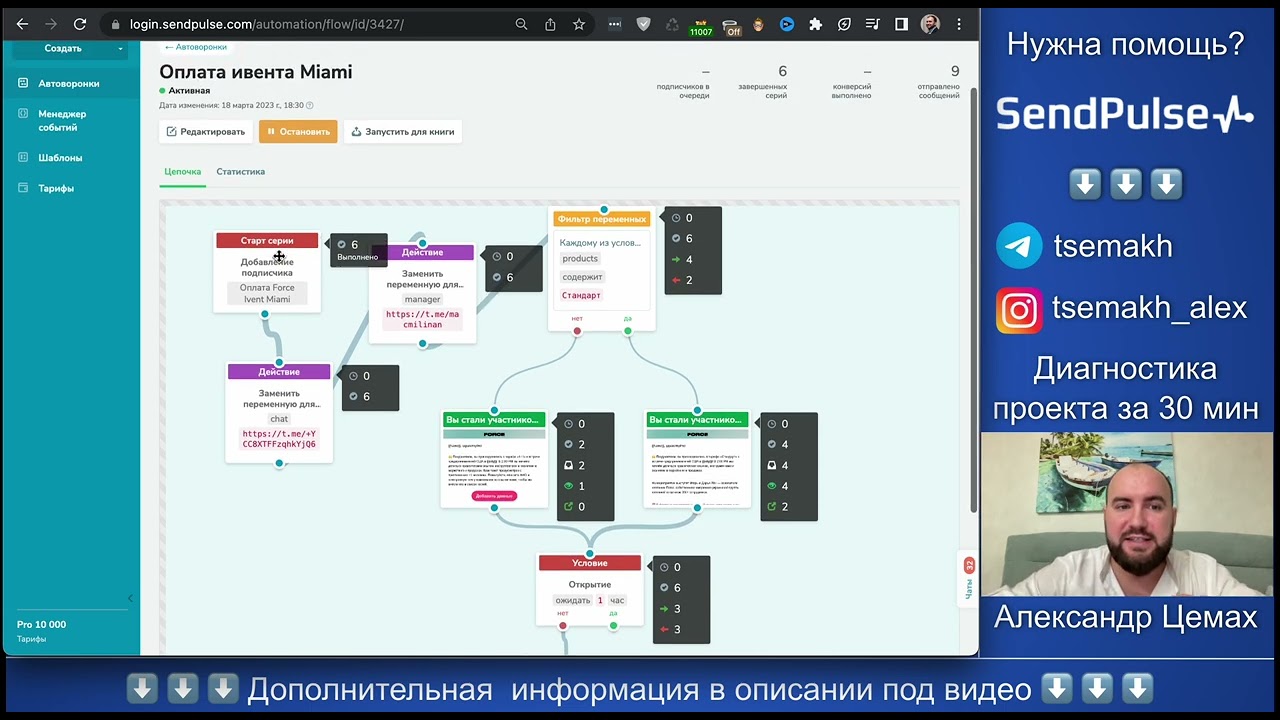Reload the current page
Image resolution: width=1280 pixels, height=720 pixels.
80,24
